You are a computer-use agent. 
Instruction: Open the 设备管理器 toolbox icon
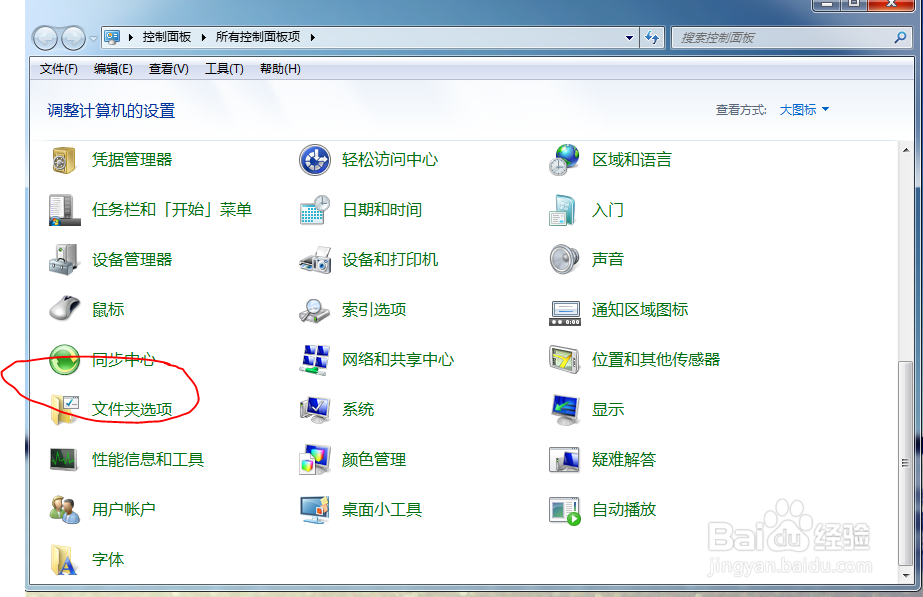[x=64, y=260]
